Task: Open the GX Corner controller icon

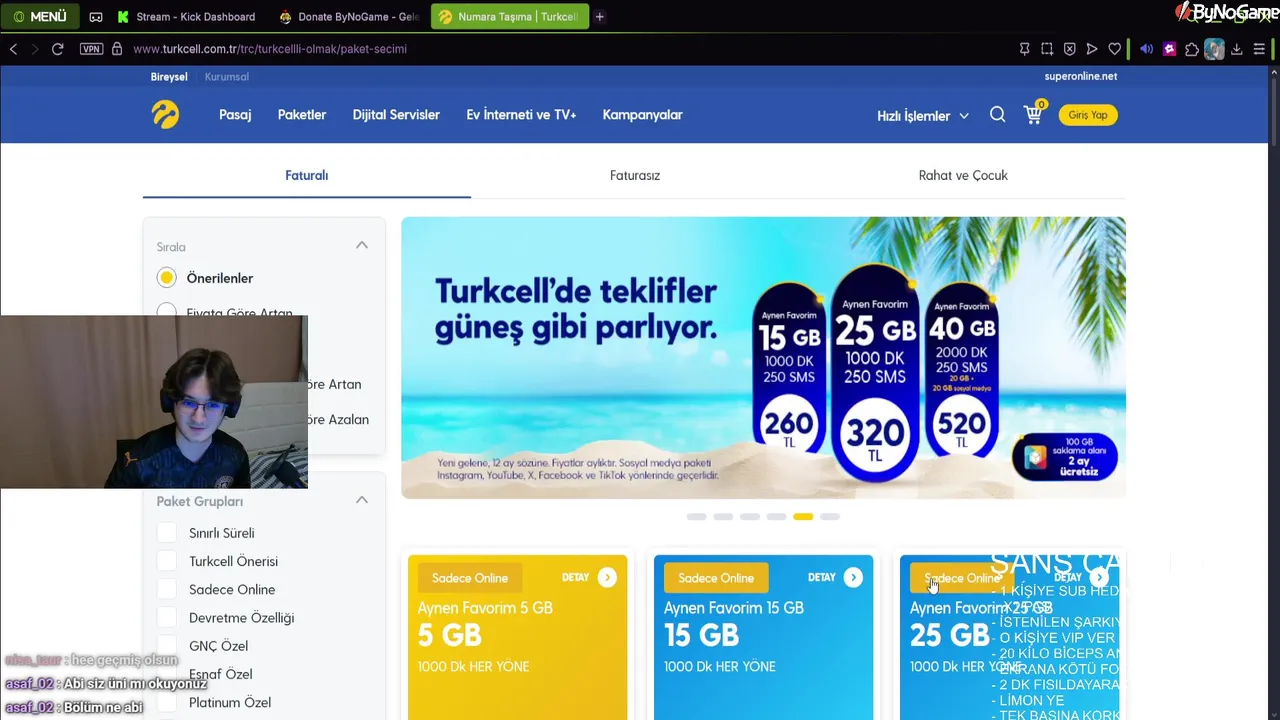Action: click(96, 17)
